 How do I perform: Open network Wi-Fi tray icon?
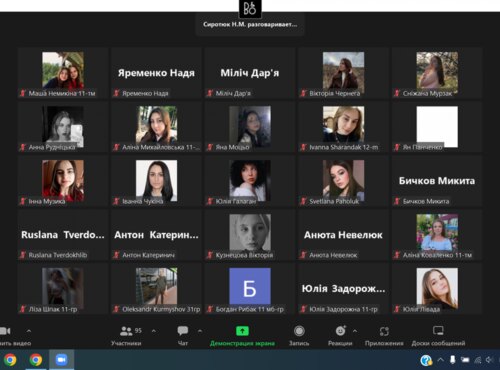tap(478, 360)
